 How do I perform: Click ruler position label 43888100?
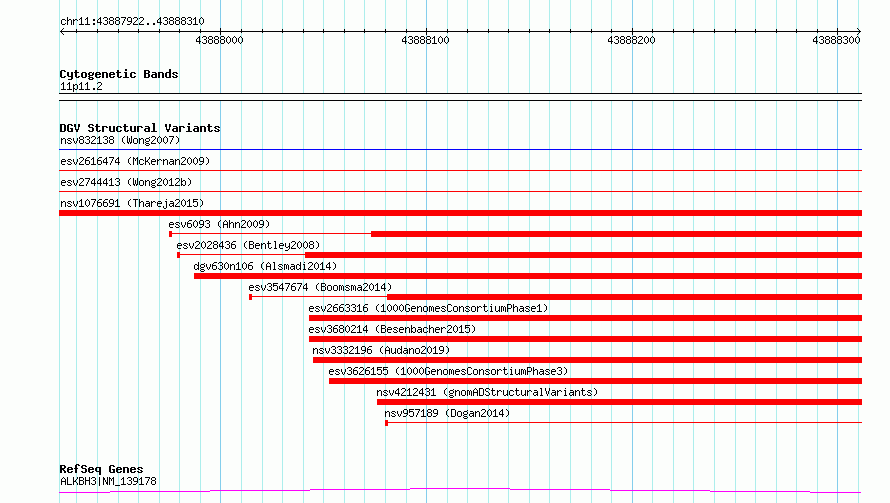click(x=425, y=40)
